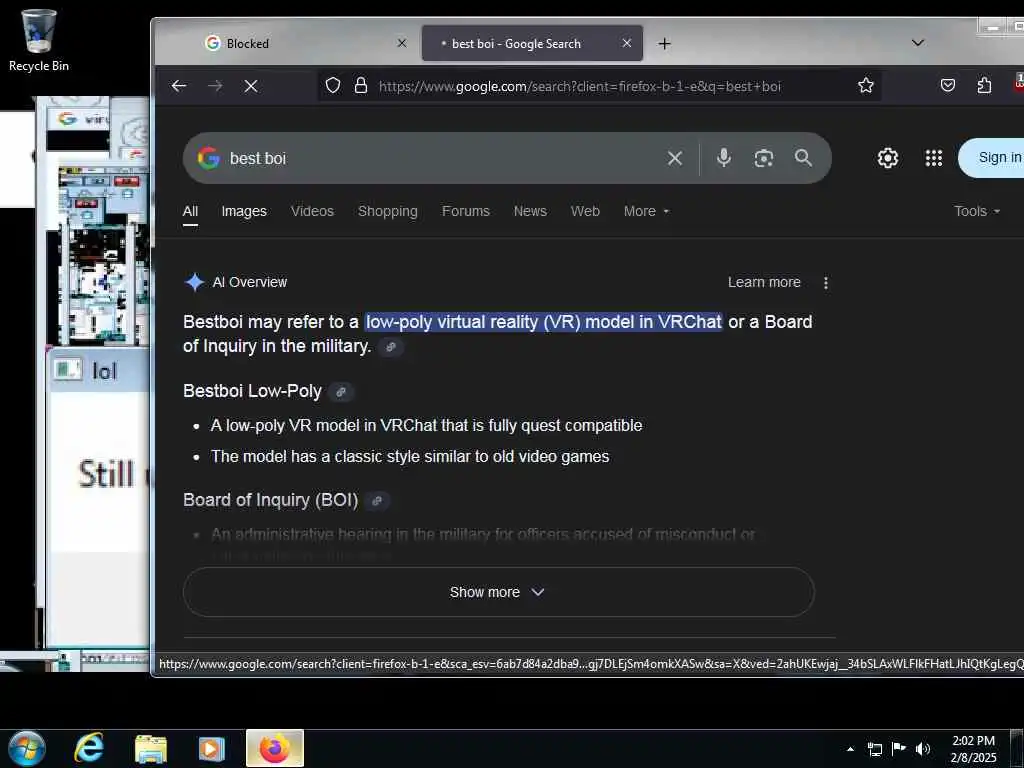Viewport: 1024px width, 768px height.
Task: Open AI Overview three-dot menu
Action: coord(825,283)
